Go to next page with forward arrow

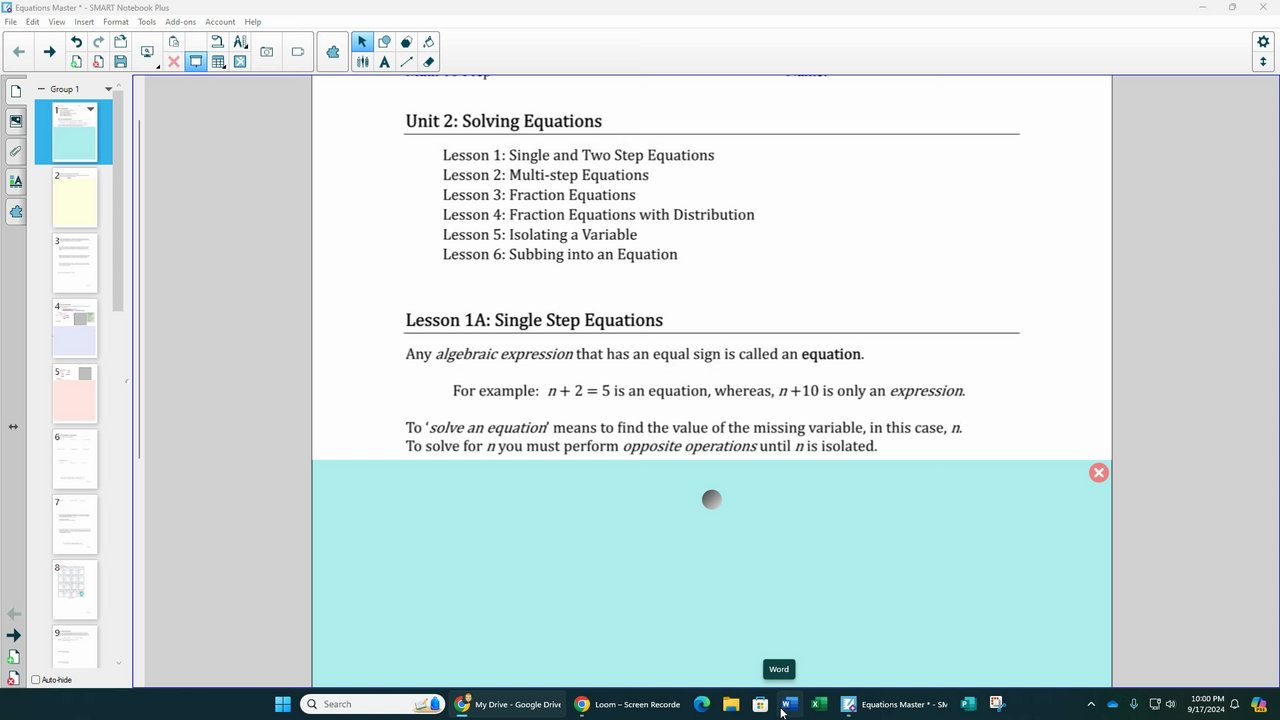[49, 52]
